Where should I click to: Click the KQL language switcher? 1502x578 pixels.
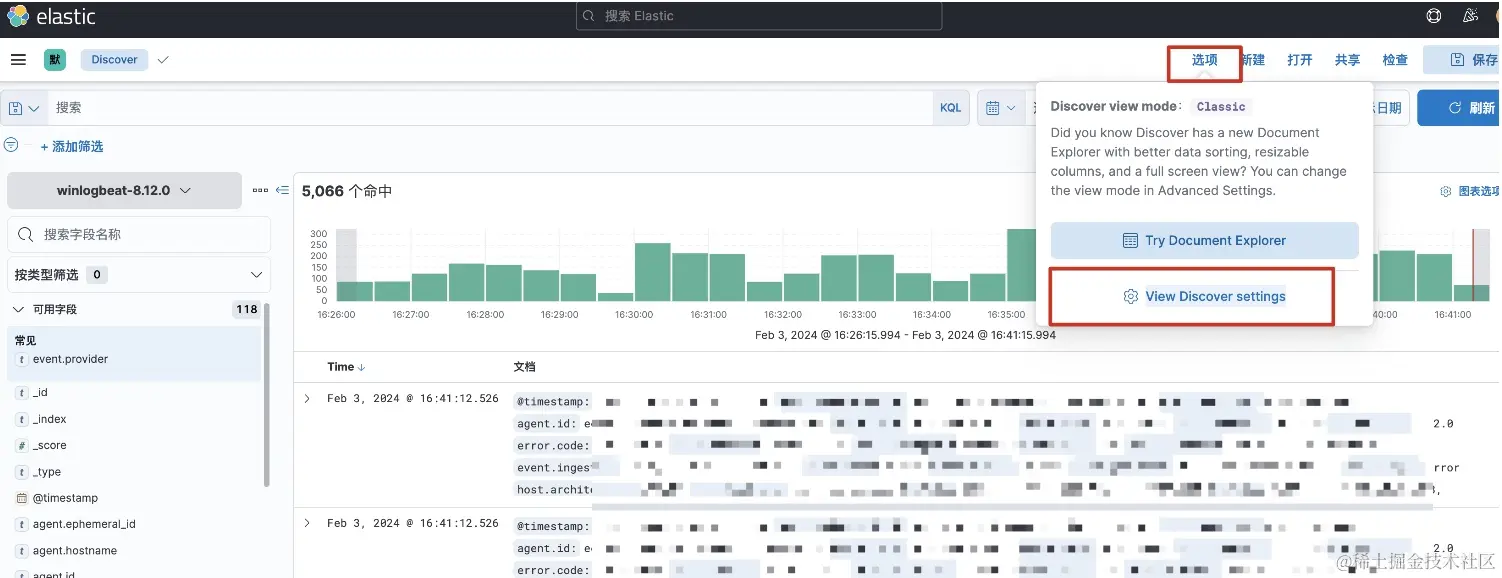[950, 108]
